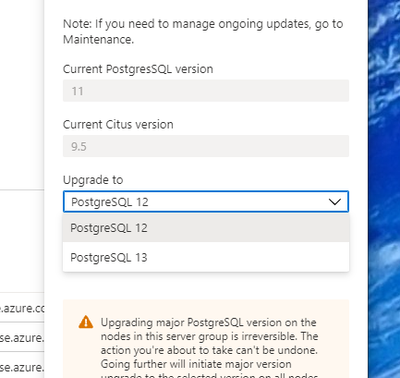Click the 'Current PostgresSQL version' label
The width and height of the screenshot is (400, 378).
138,69
